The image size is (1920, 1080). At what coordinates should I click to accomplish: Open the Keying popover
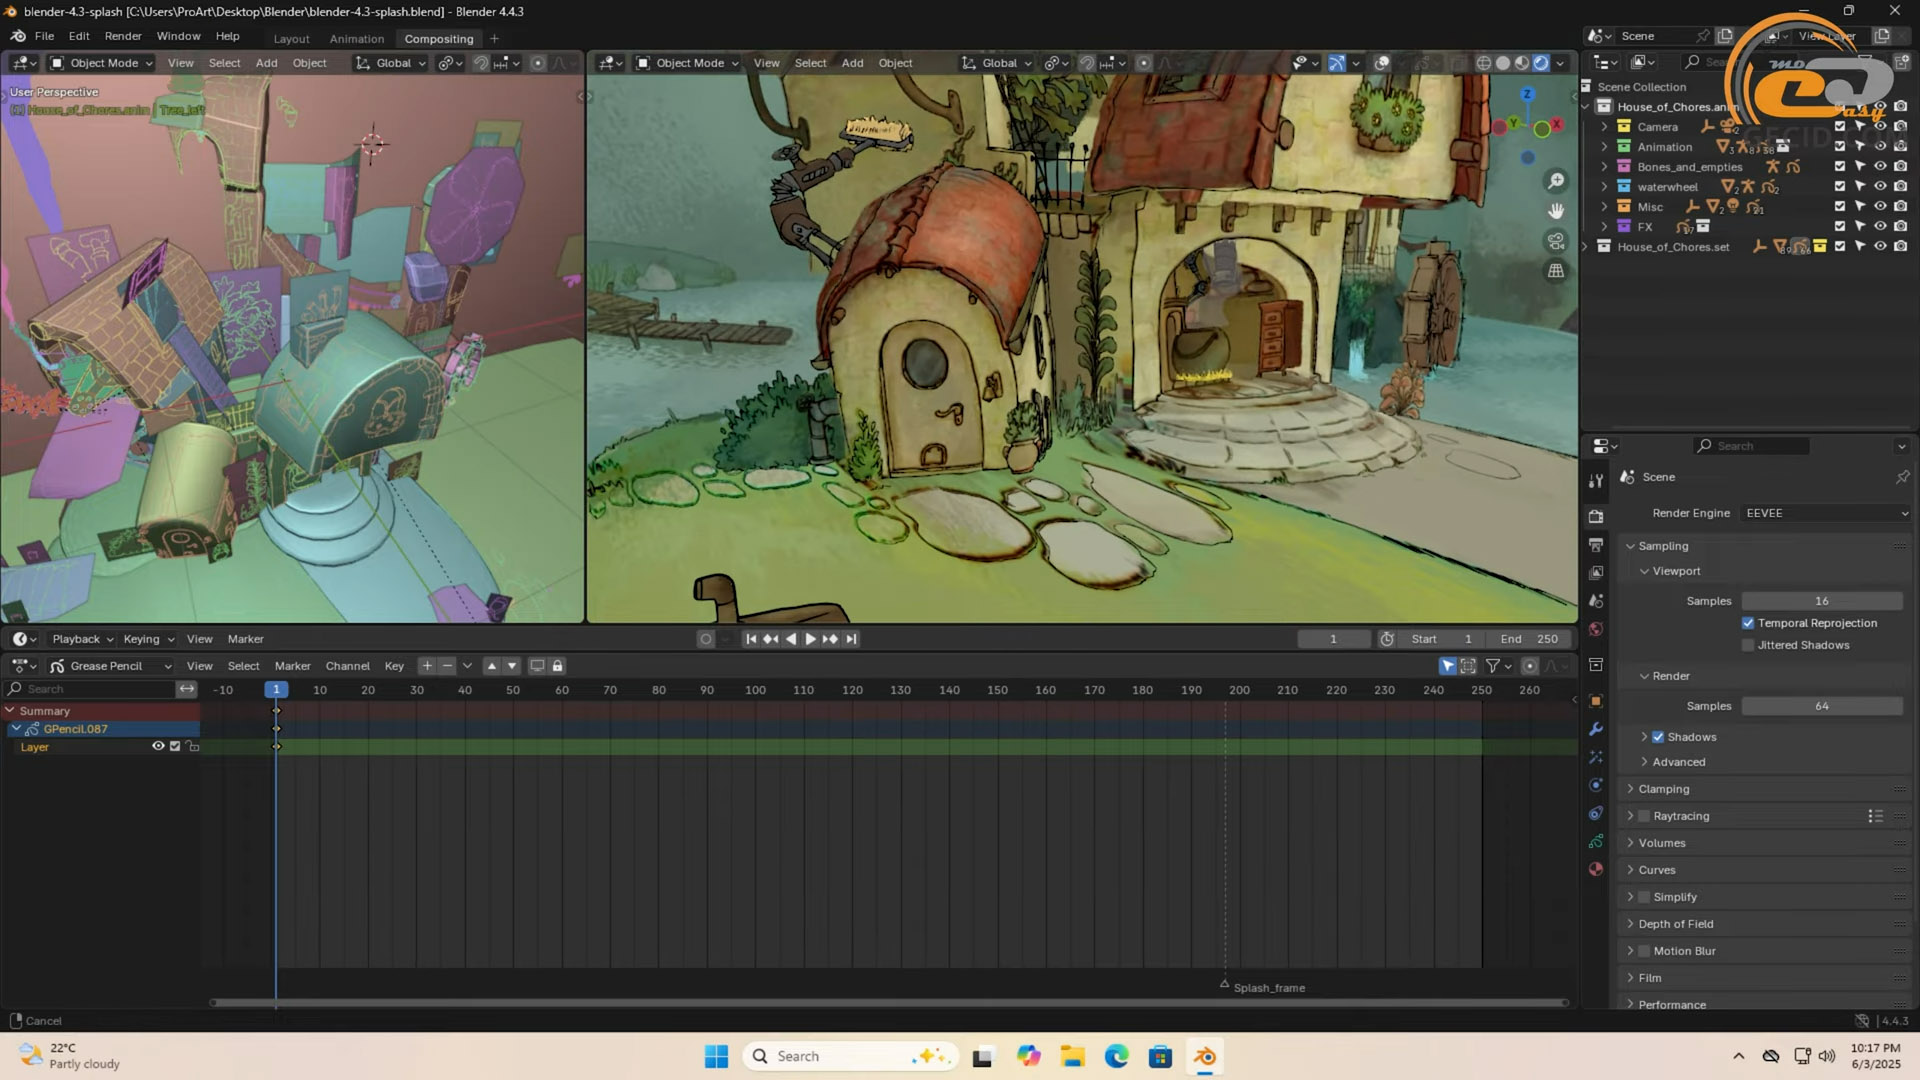point(148,639)
